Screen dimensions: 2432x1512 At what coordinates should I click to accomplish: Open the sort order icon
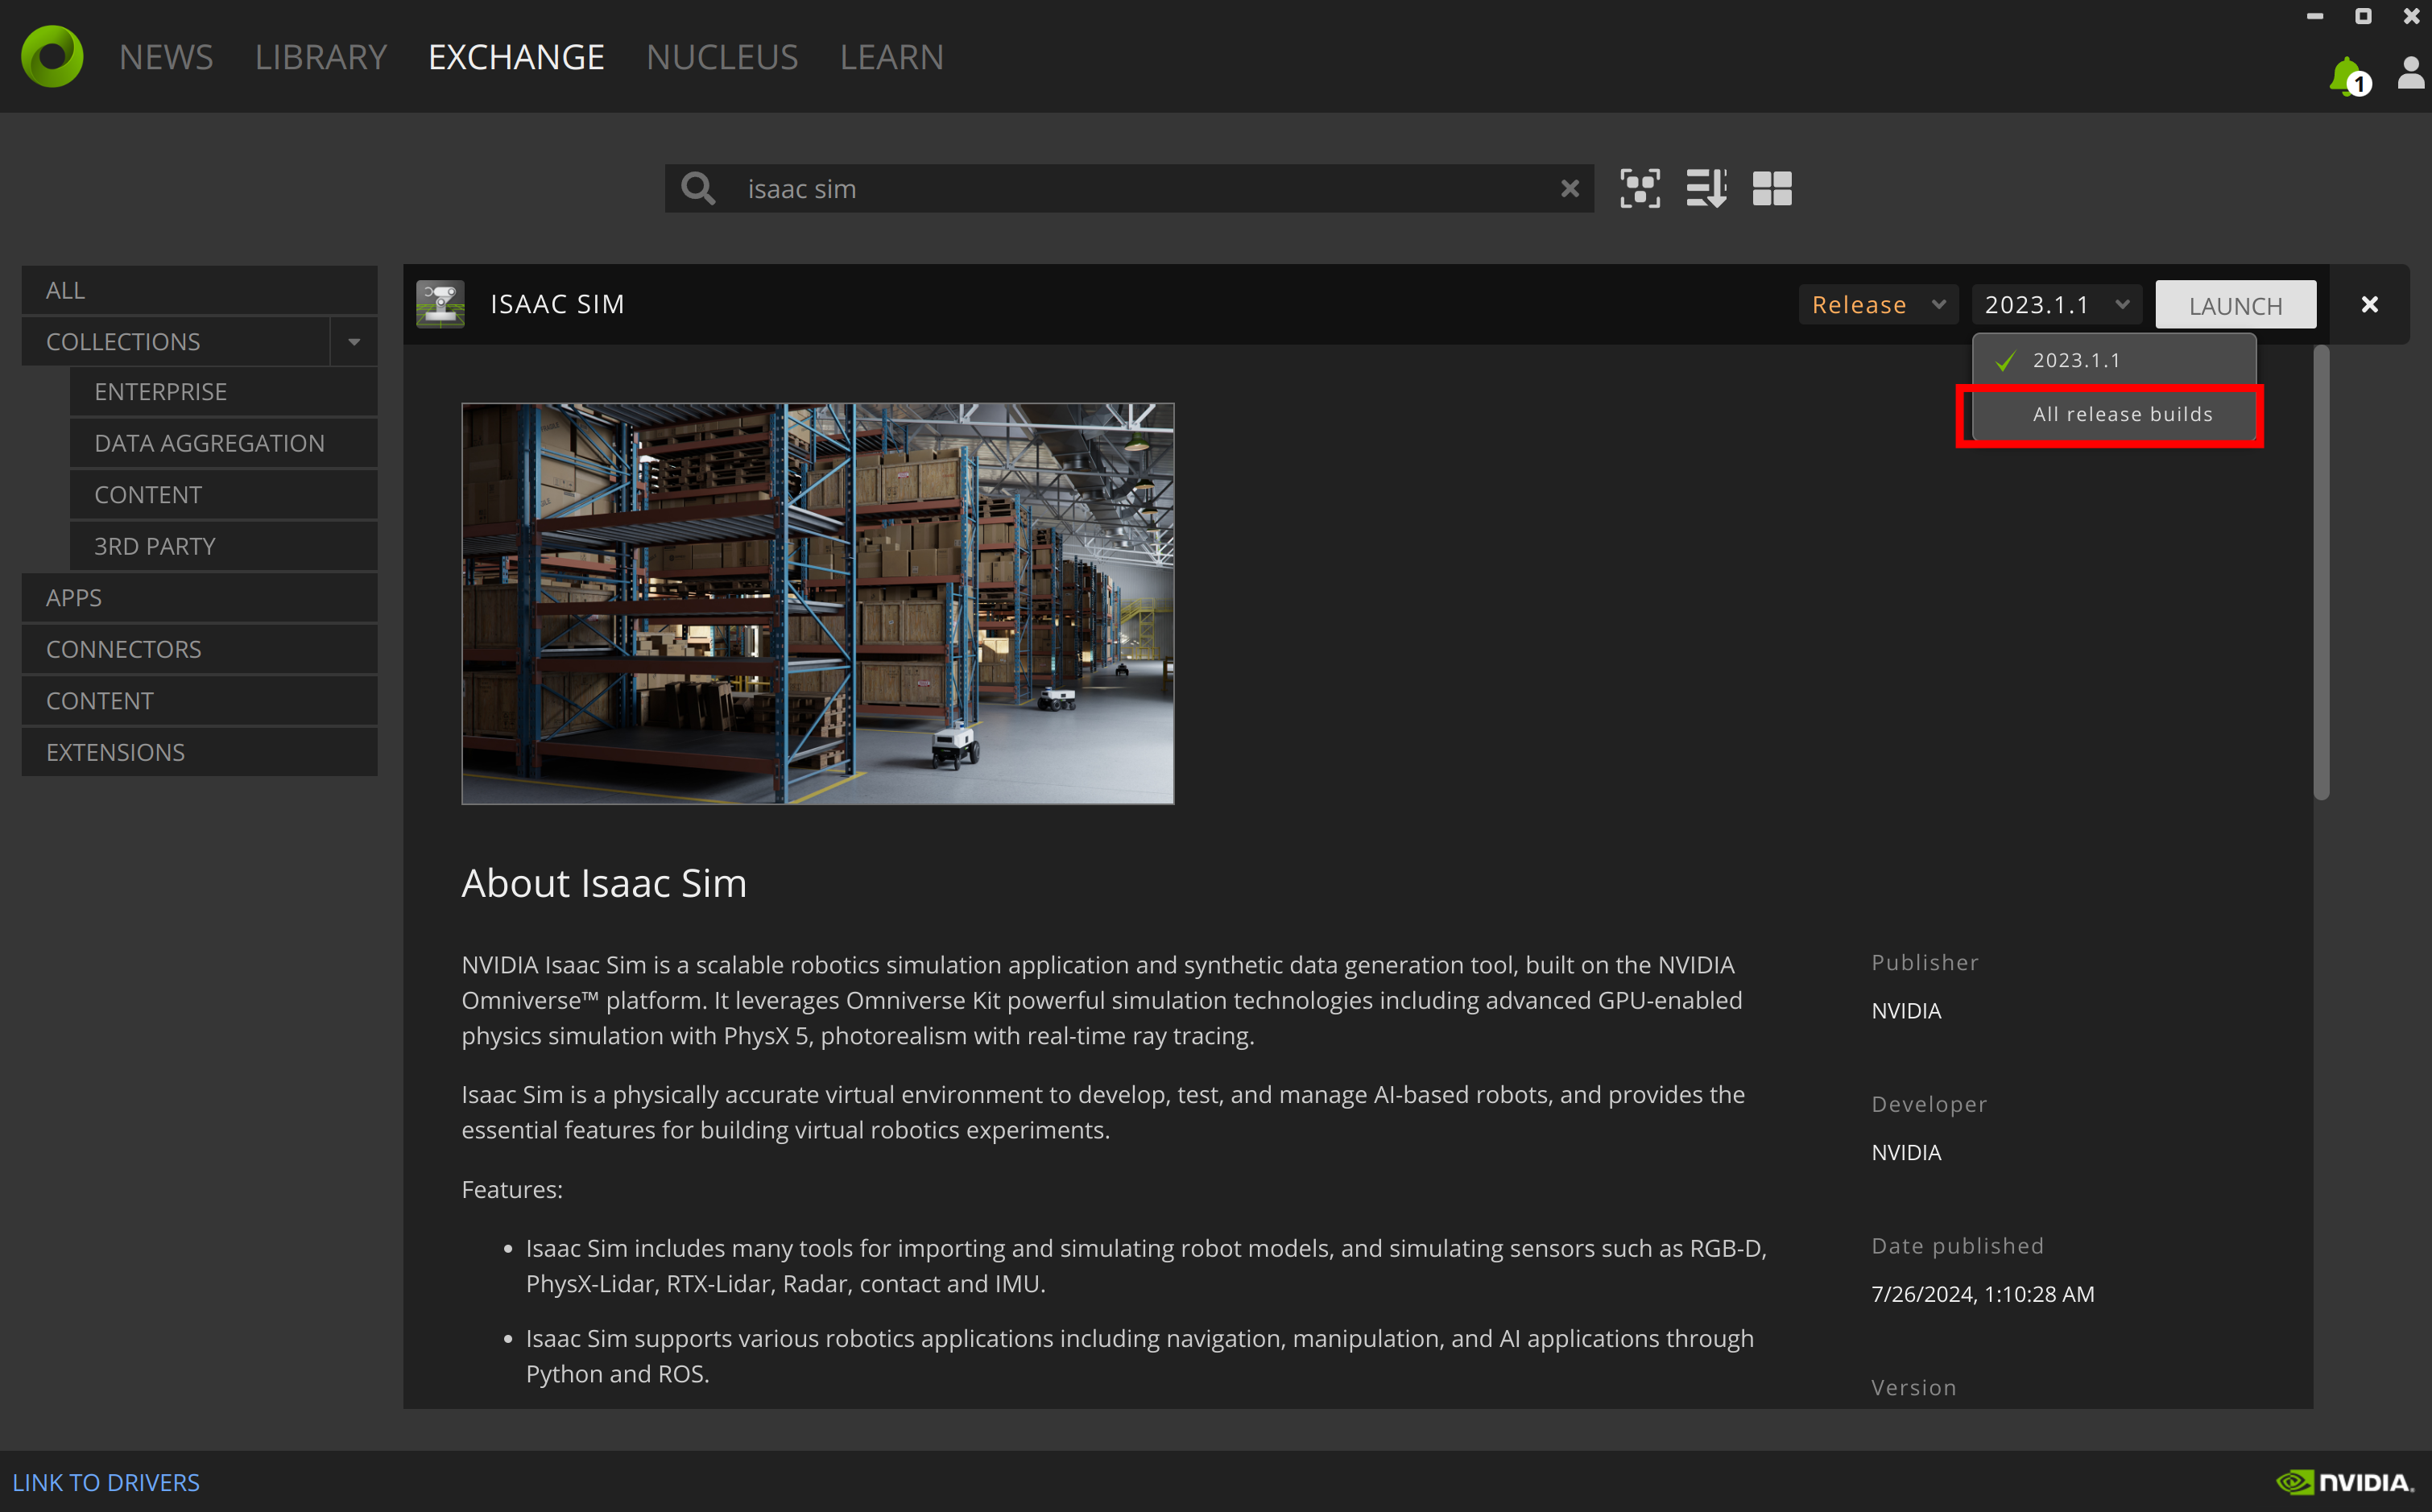tap(1706, 188)
